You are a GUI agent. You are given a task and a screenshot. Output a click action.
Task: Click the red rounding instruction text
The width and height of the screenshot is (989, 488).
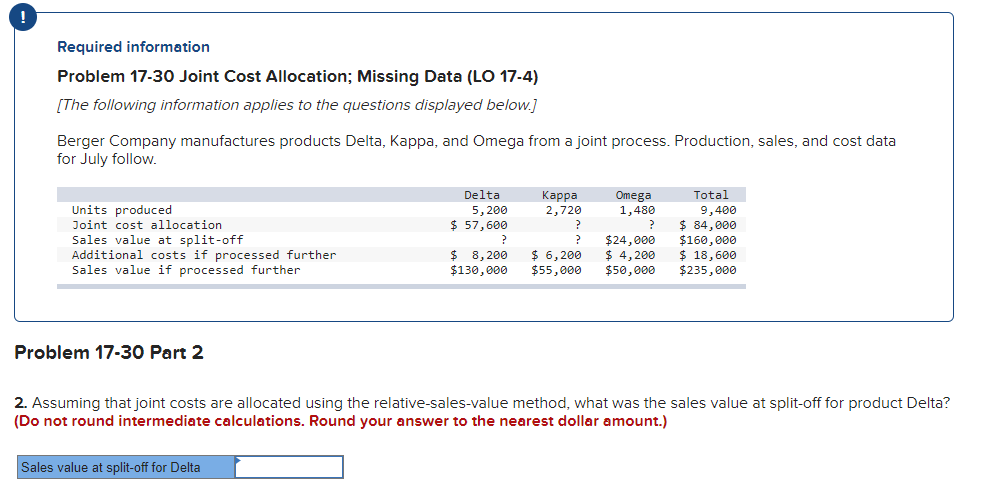click(341, 421)
